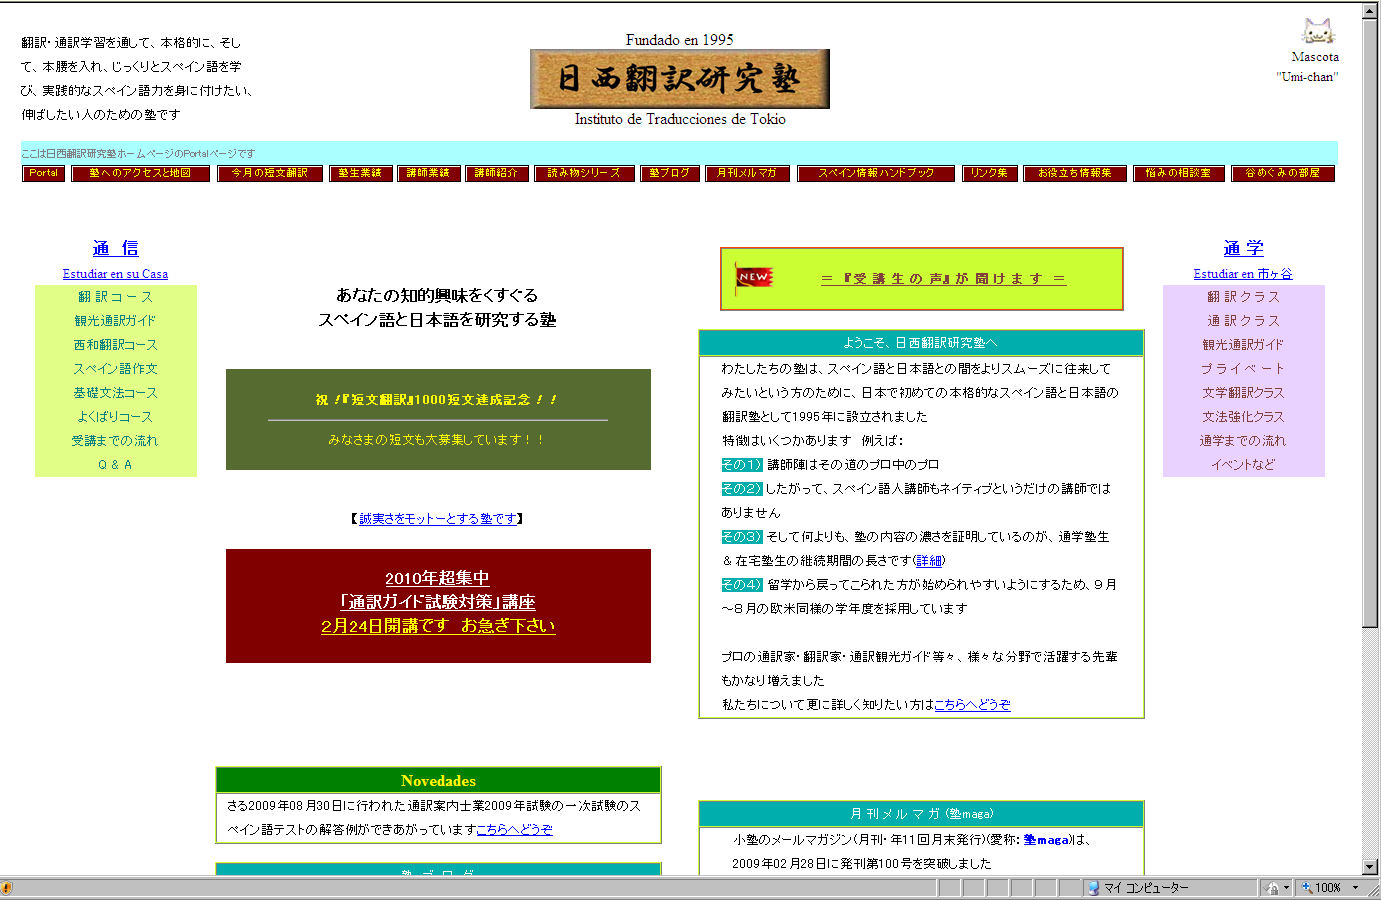Select 観光通訳ガイド in the right 通学 menu
Viewport: 1381px width, 900px height.
pos(1243,345)
